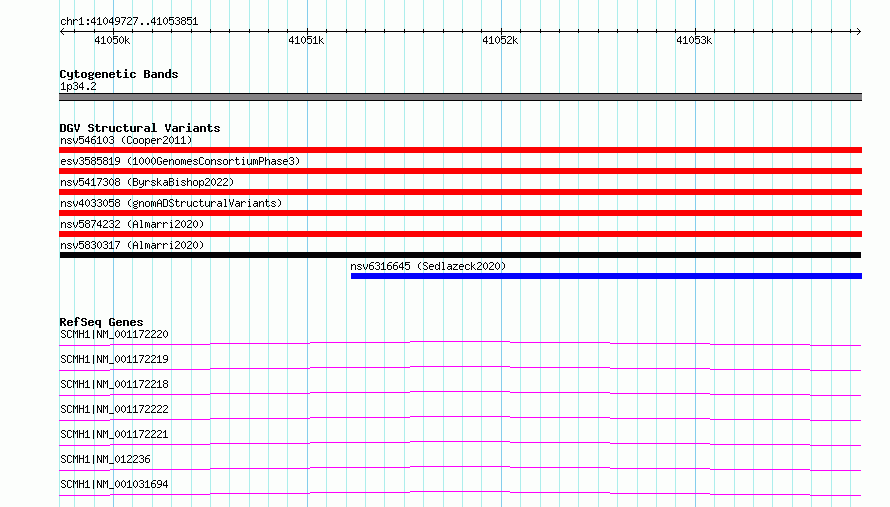This screenshot has width=890, height=507.
Task: Click the magenta line for SCMH1|NM_001172222
Action: pos(460,418)
